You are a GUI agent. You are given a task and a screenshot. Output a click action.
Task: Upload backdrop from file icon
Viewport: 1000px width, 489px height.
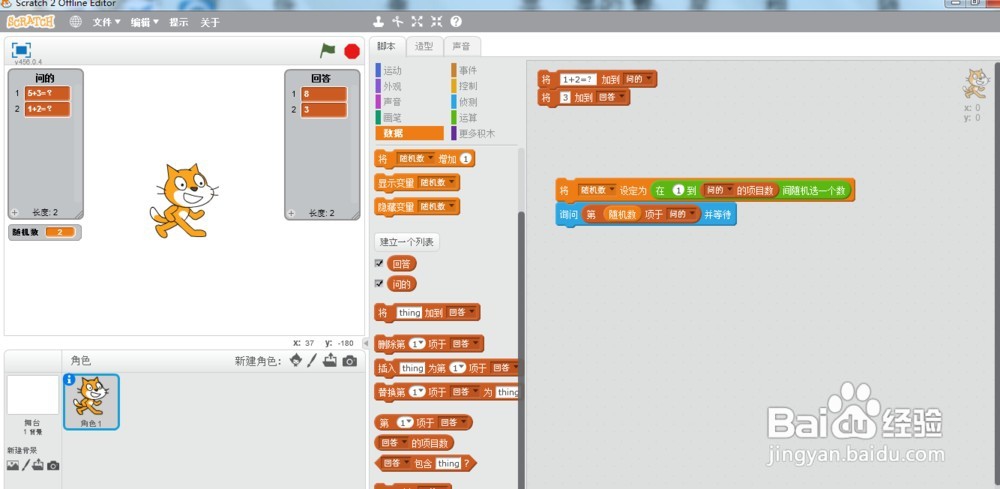pos(39,465)
